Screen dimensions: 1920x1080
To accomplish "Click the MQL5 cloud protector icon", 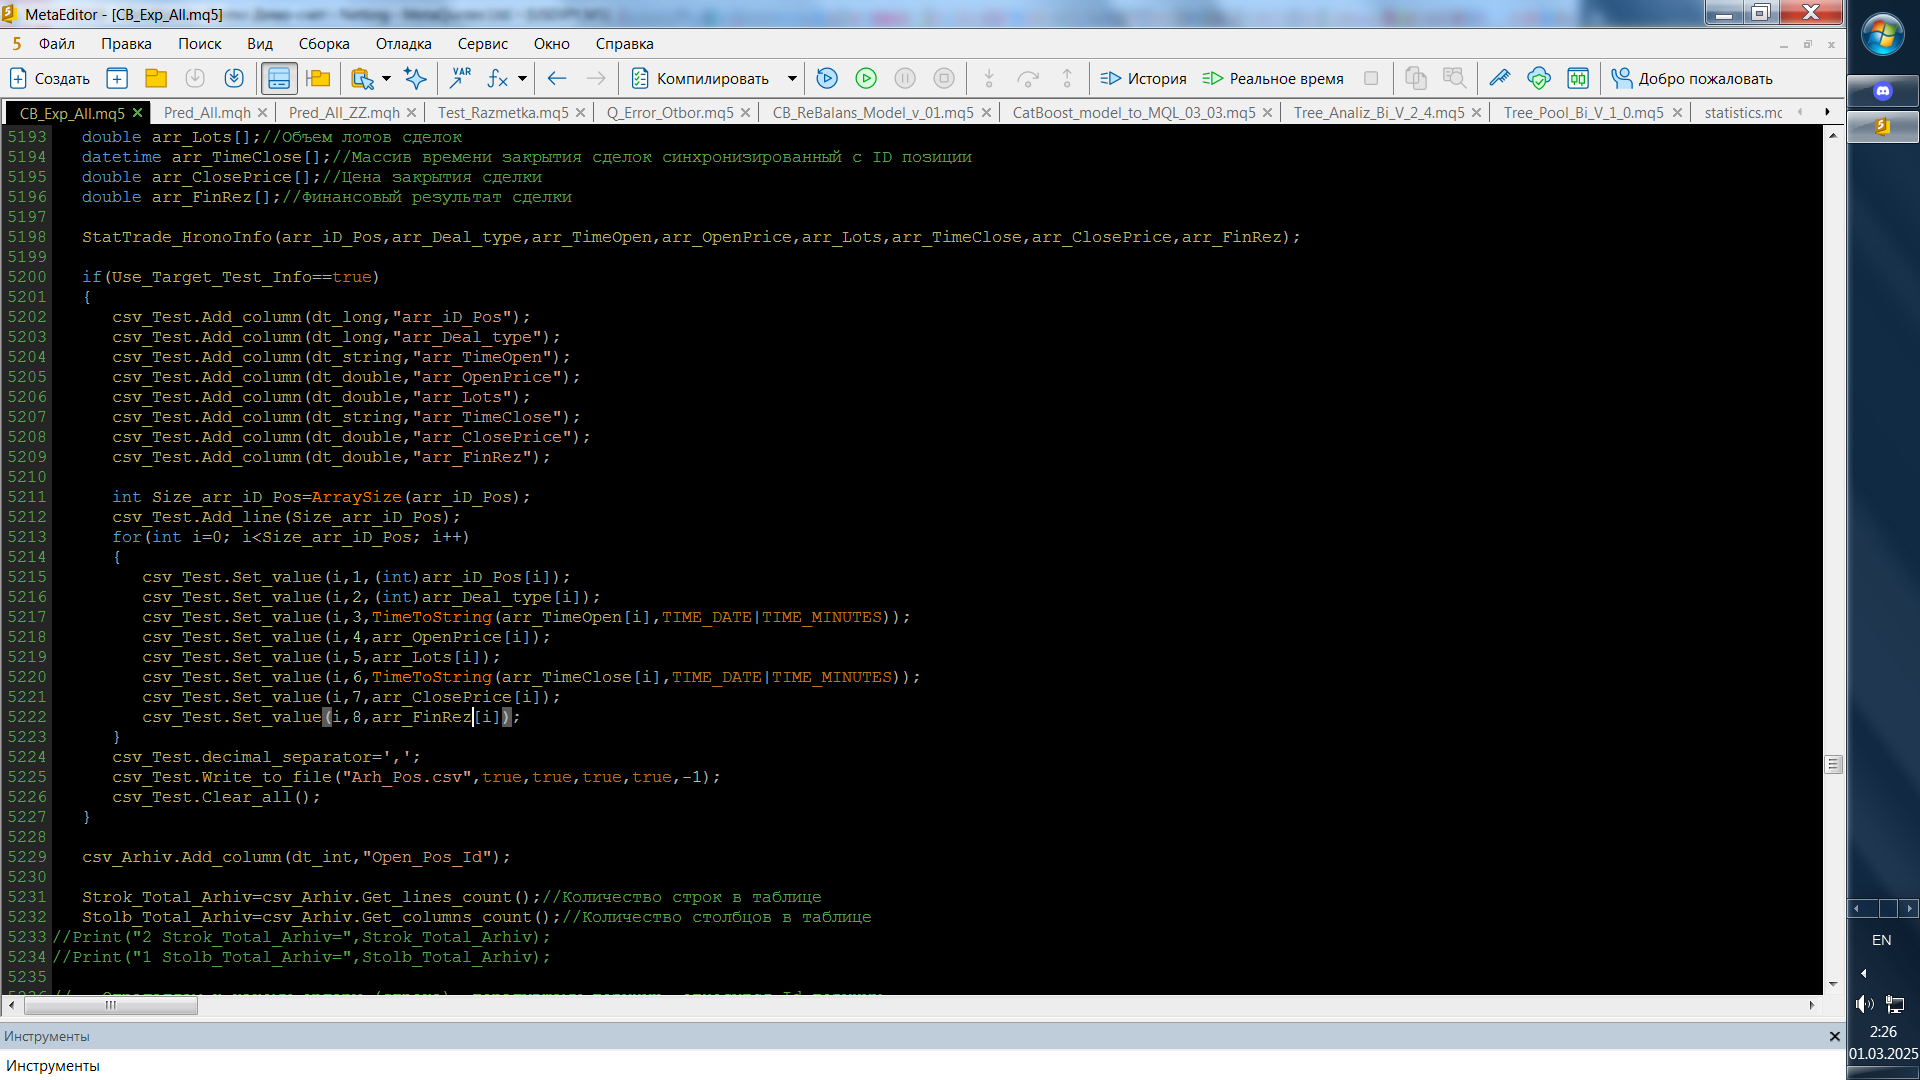I will point(1539,78).
